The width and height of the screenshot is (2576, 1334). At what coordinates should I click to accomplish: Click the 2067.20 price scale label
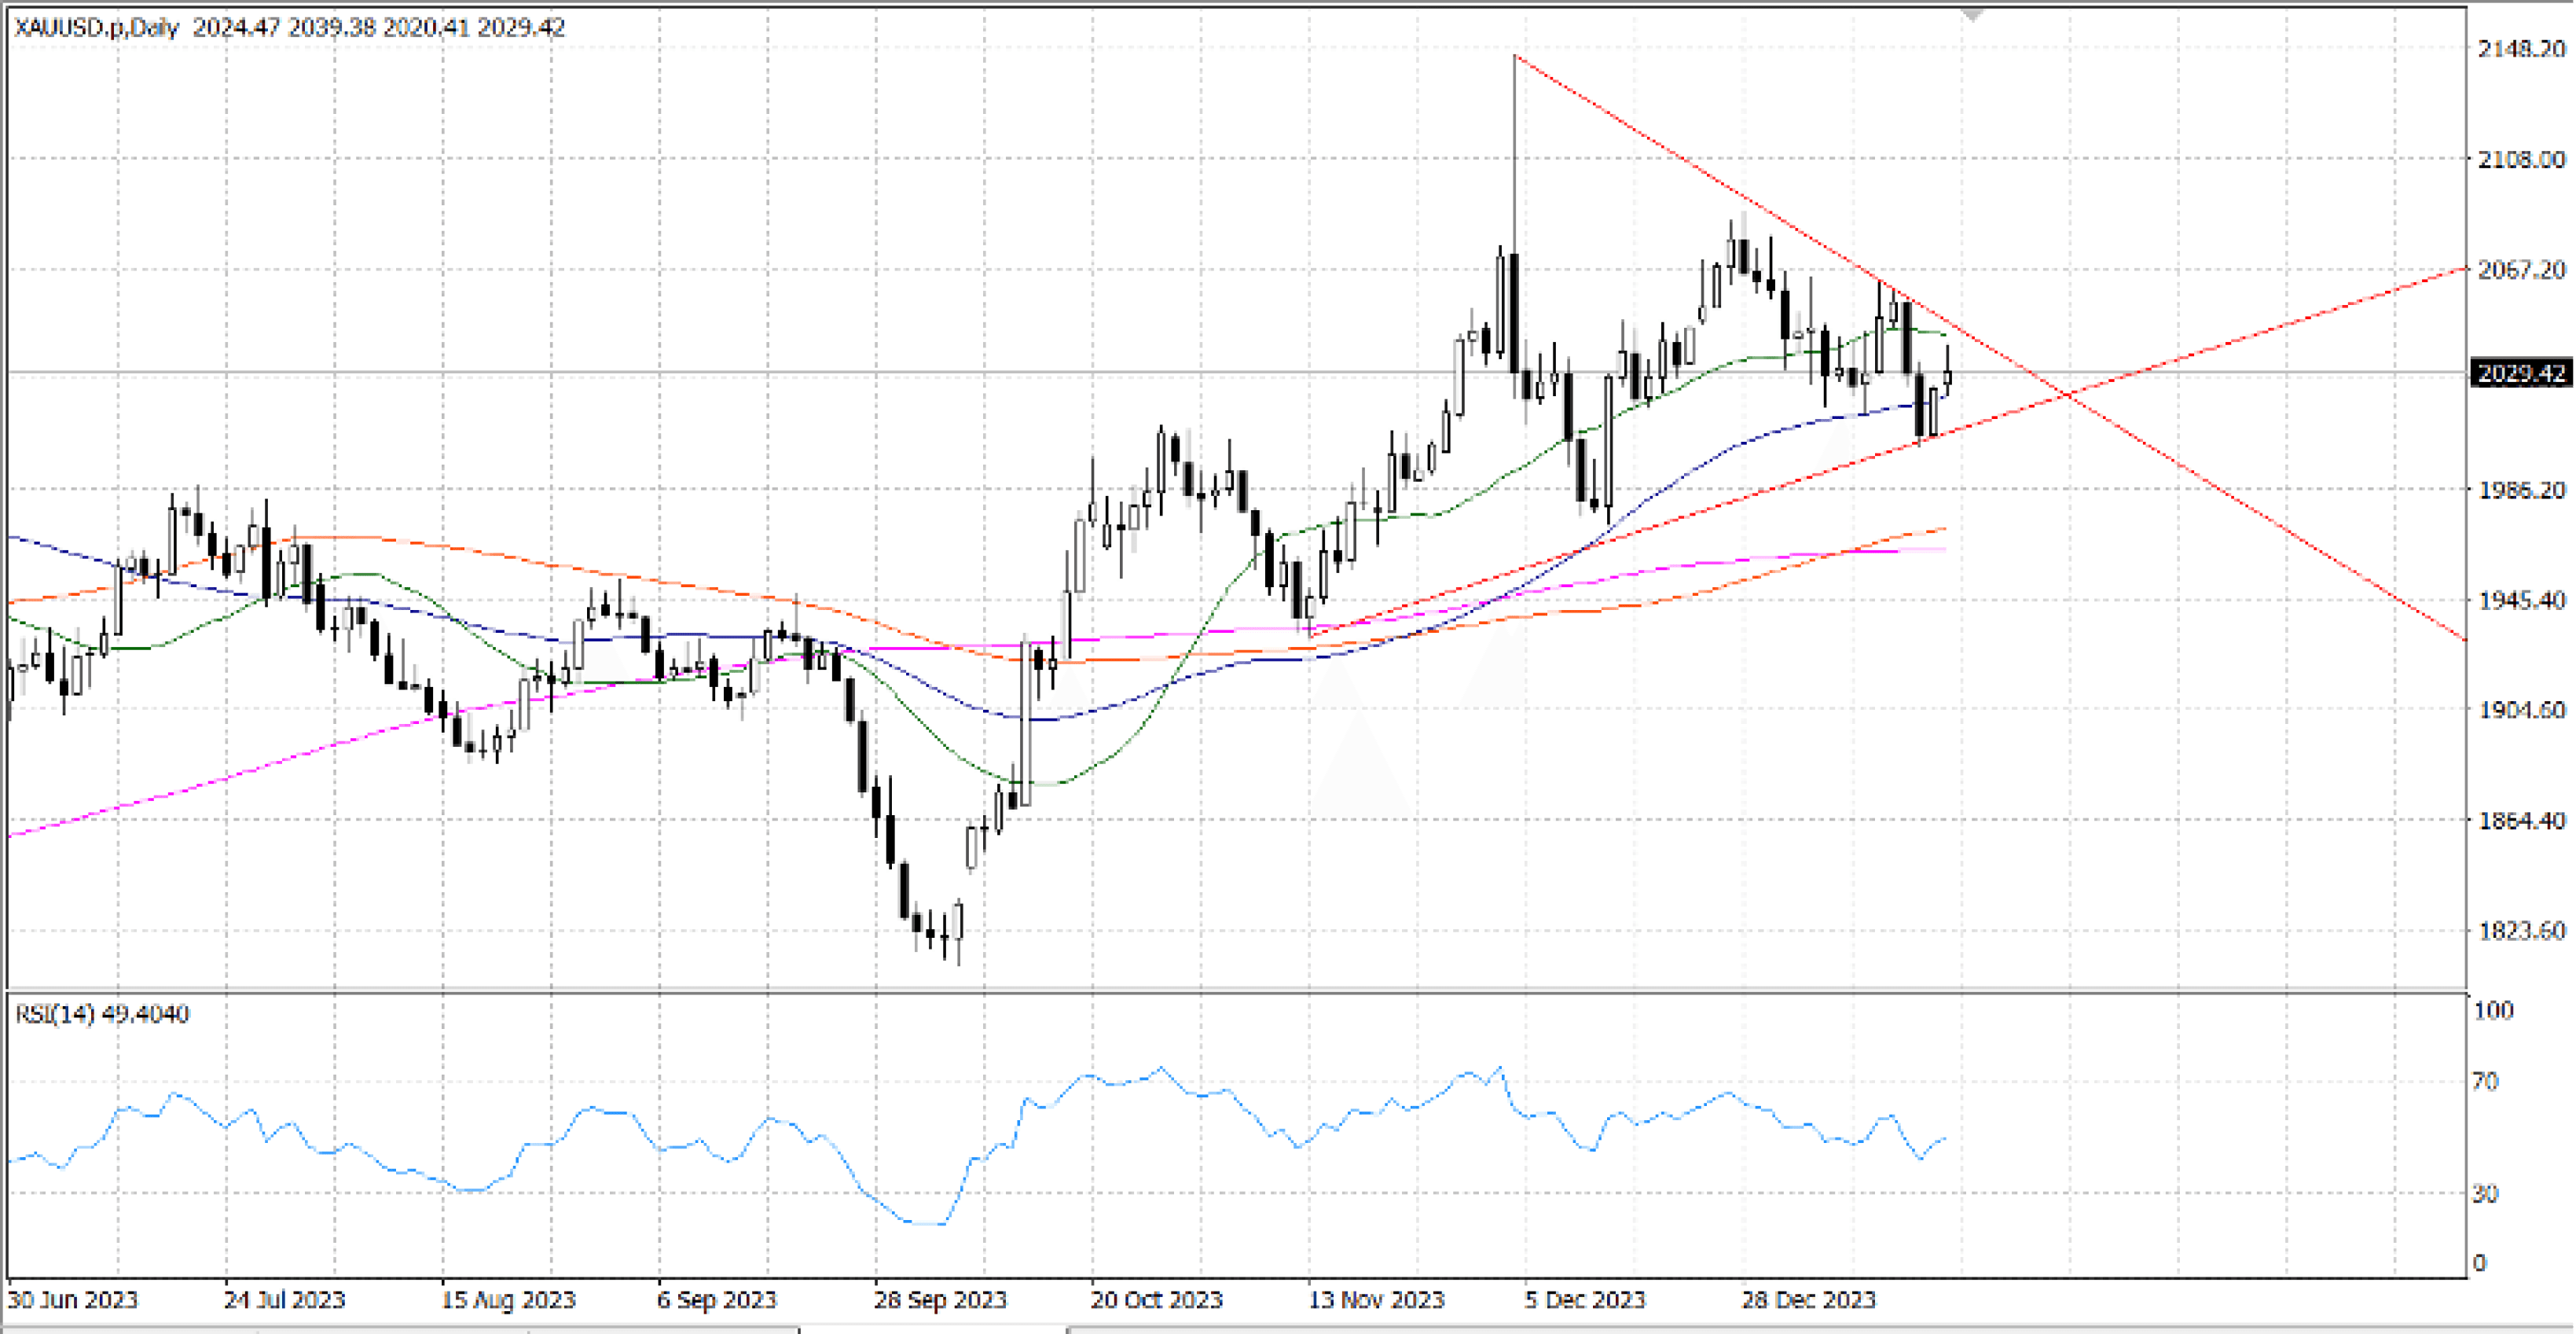[x=2521, y=270]
